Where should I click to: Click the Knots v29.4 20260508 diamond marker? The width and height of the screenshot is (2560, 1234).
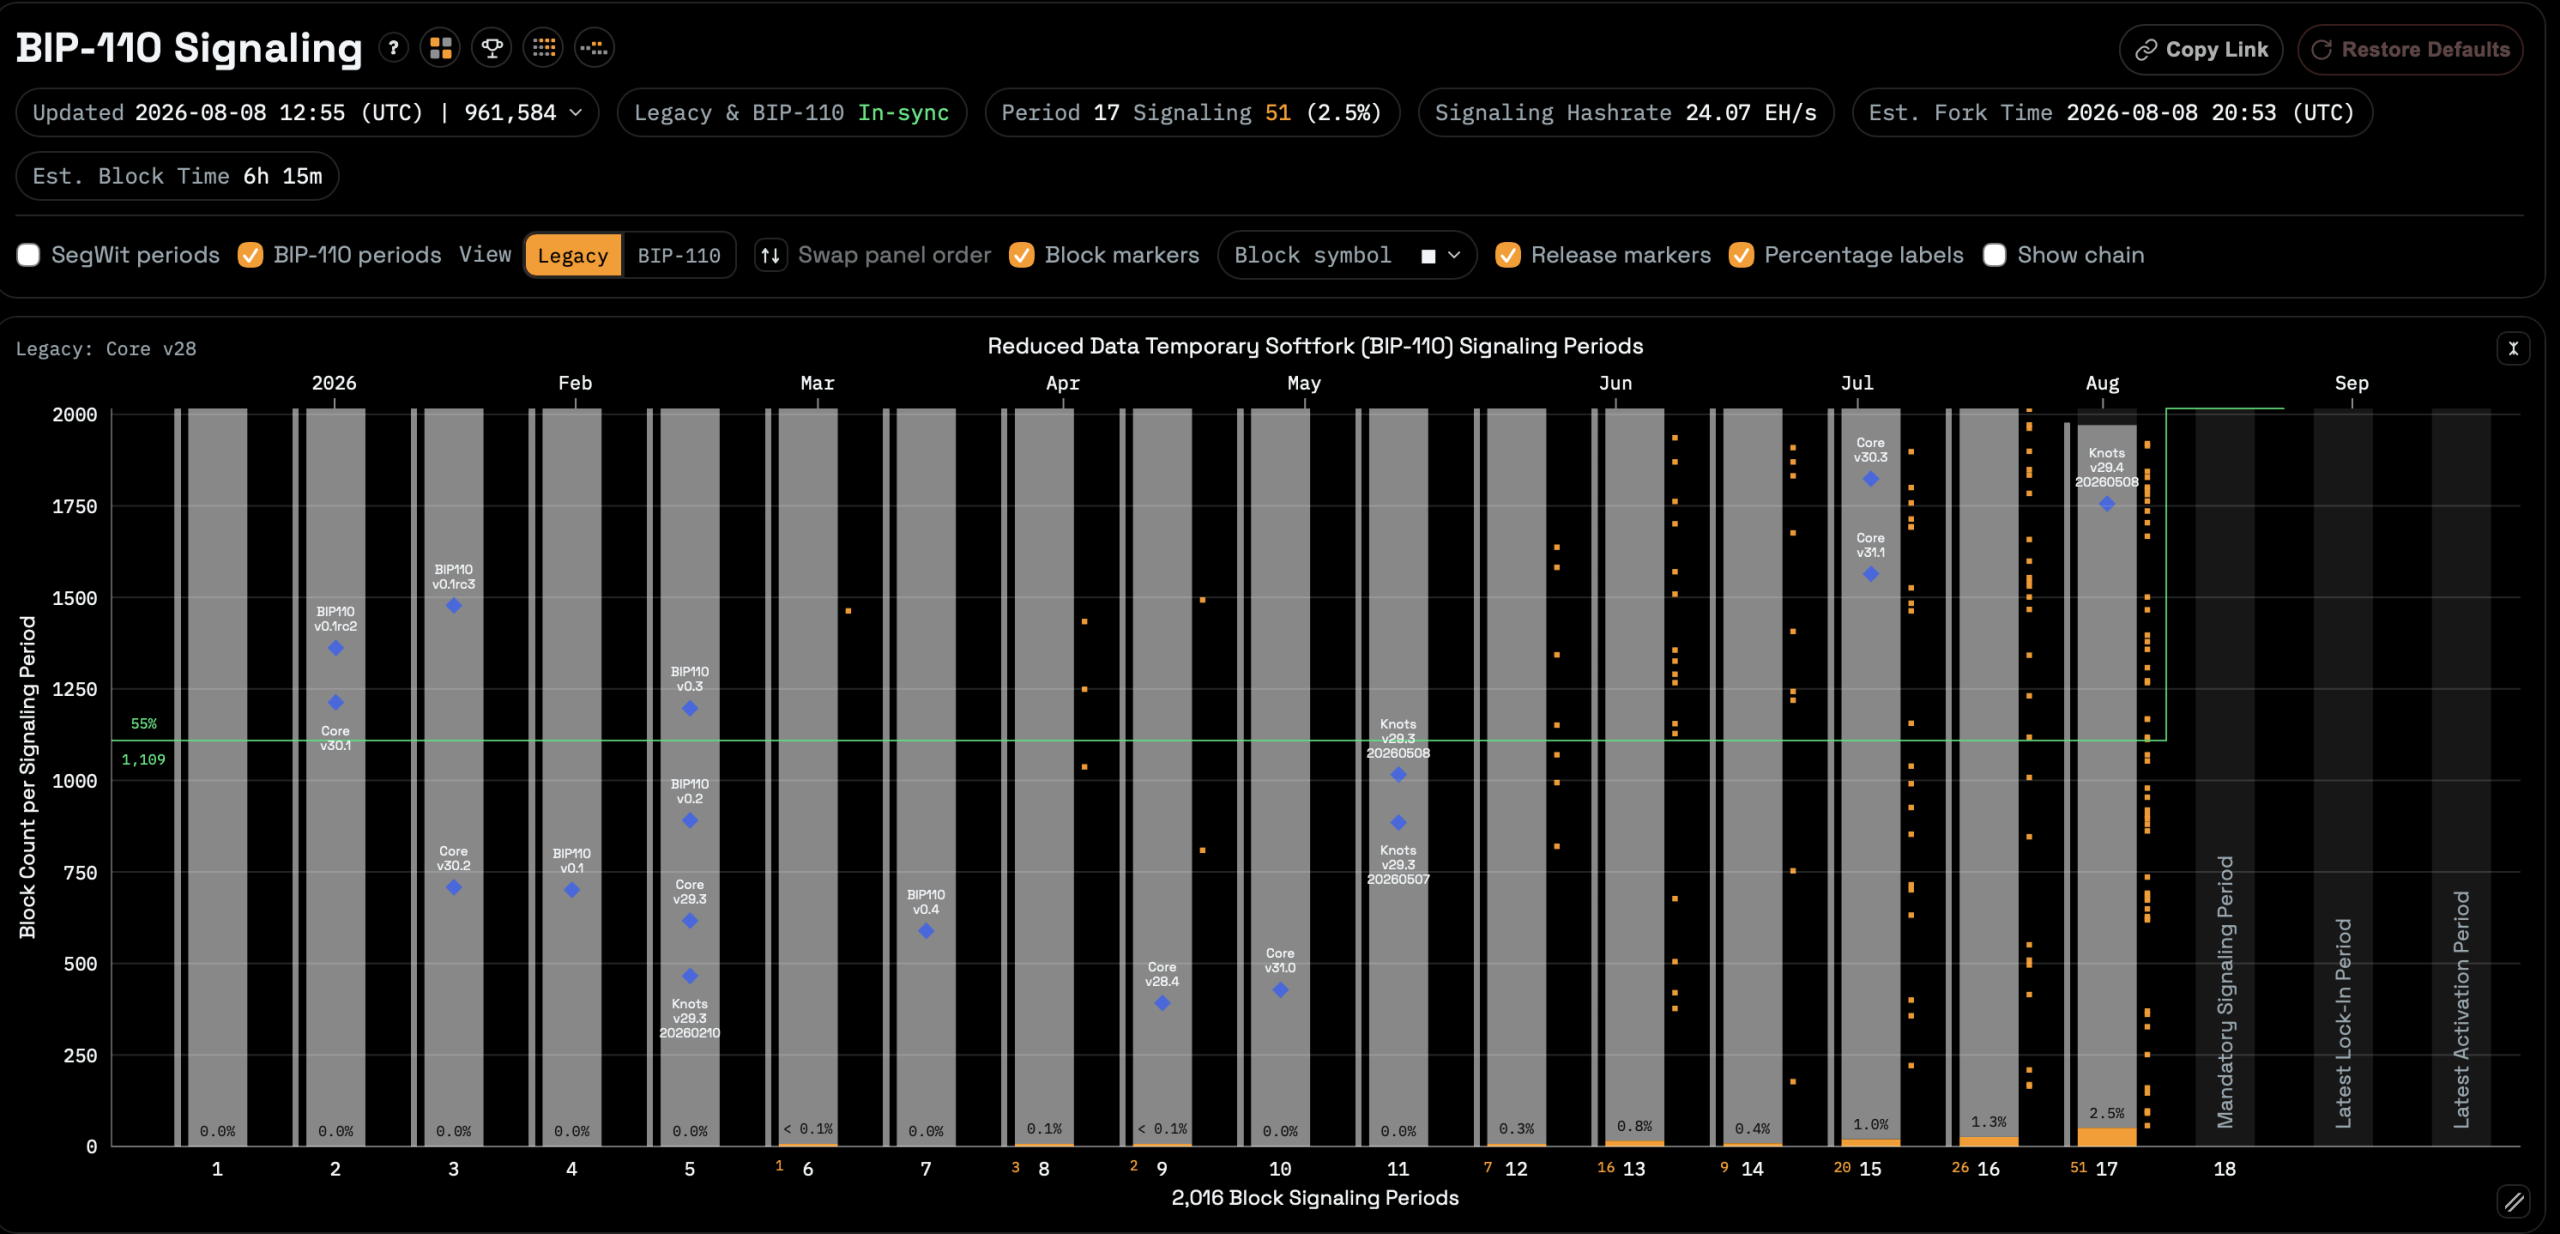[x=2107, y=504]
